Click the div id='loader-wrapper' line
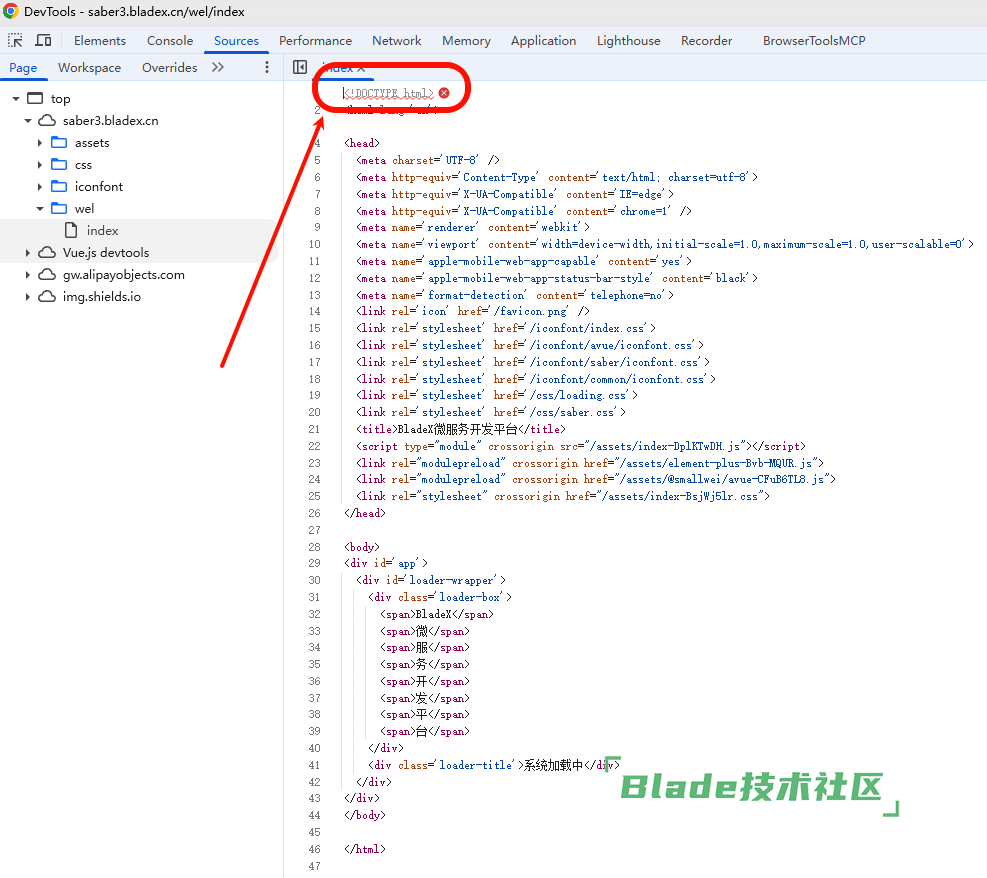987x878 pixels. [431, 580]
